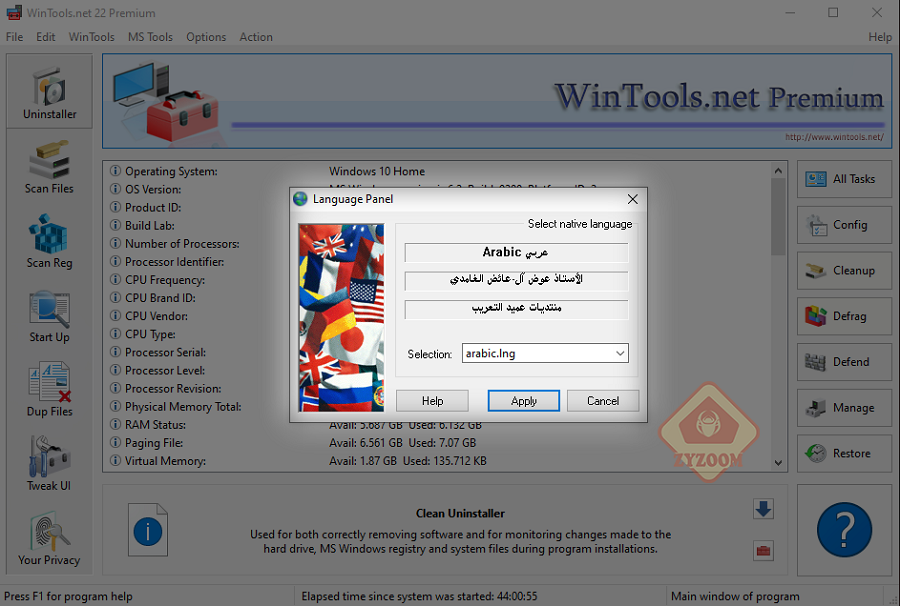
Task: Open the Dup Files finder
Action: click(x=49, y=389)
